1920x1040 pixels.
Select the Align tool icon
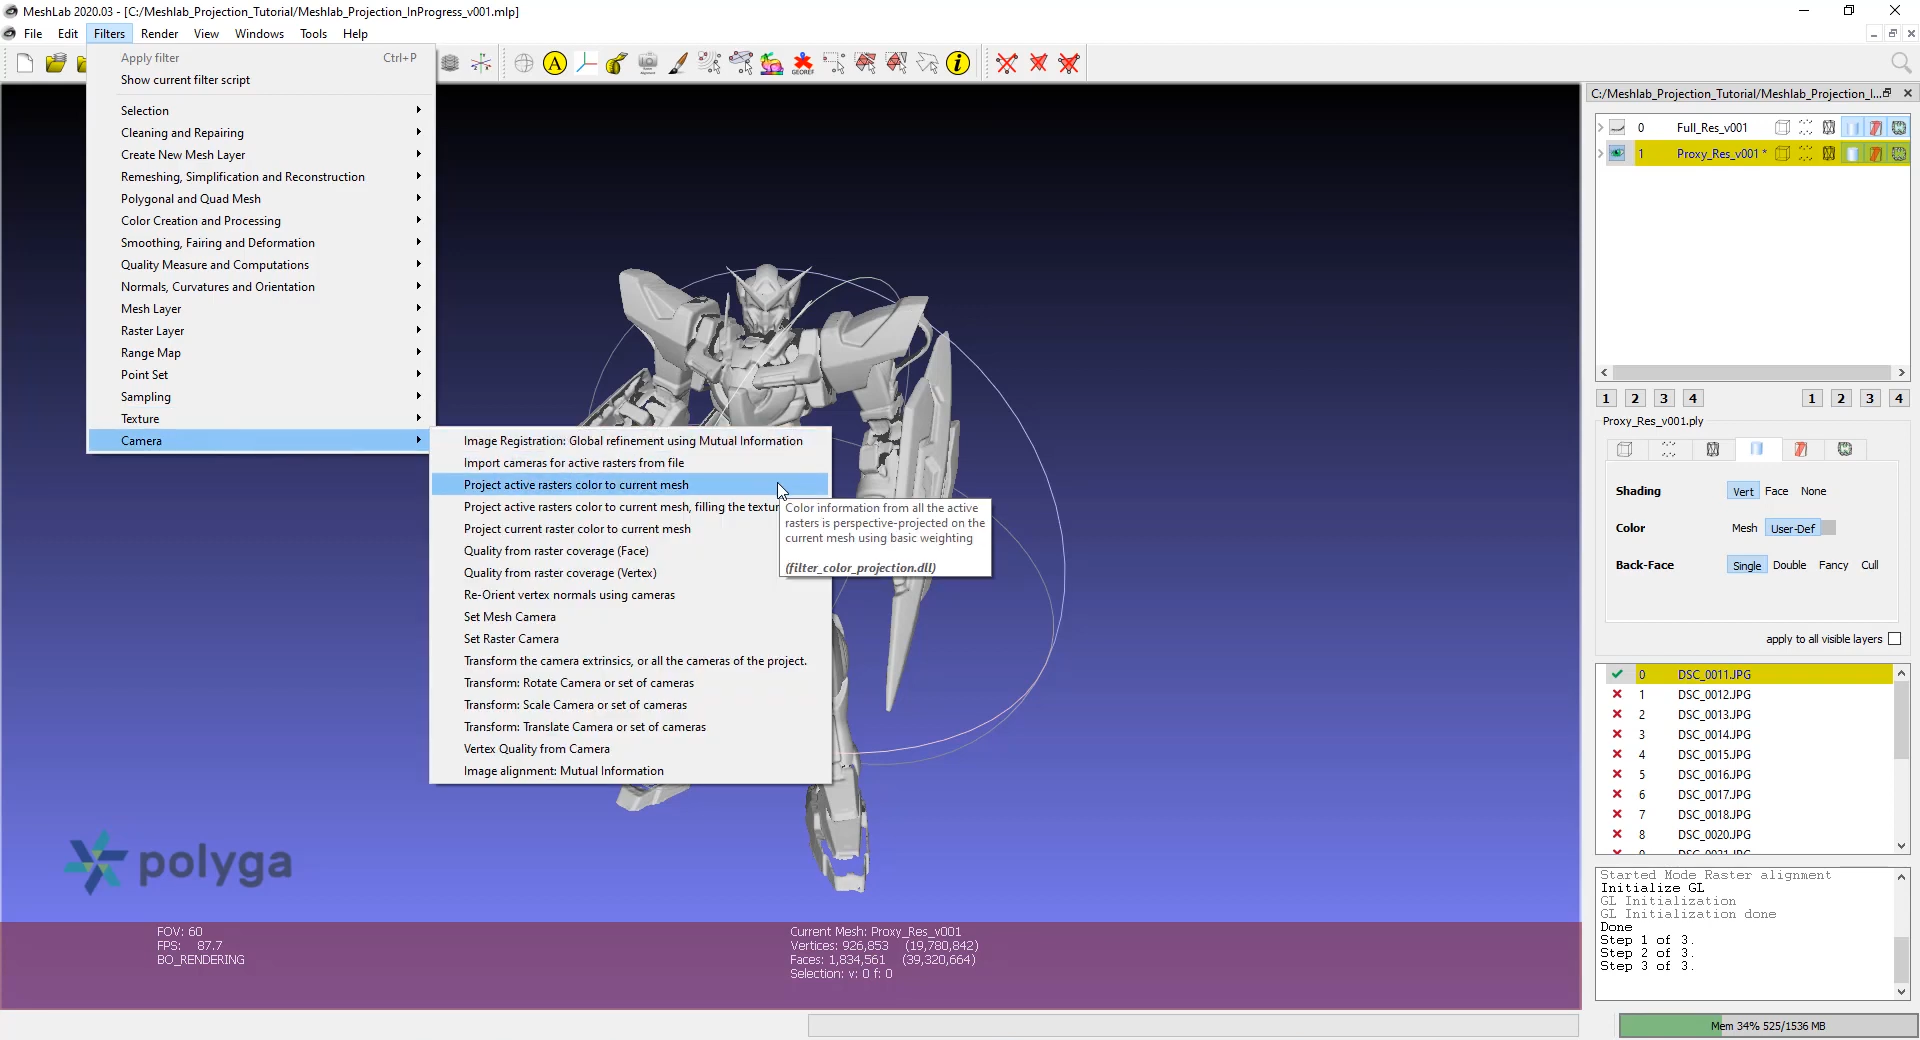741,64
